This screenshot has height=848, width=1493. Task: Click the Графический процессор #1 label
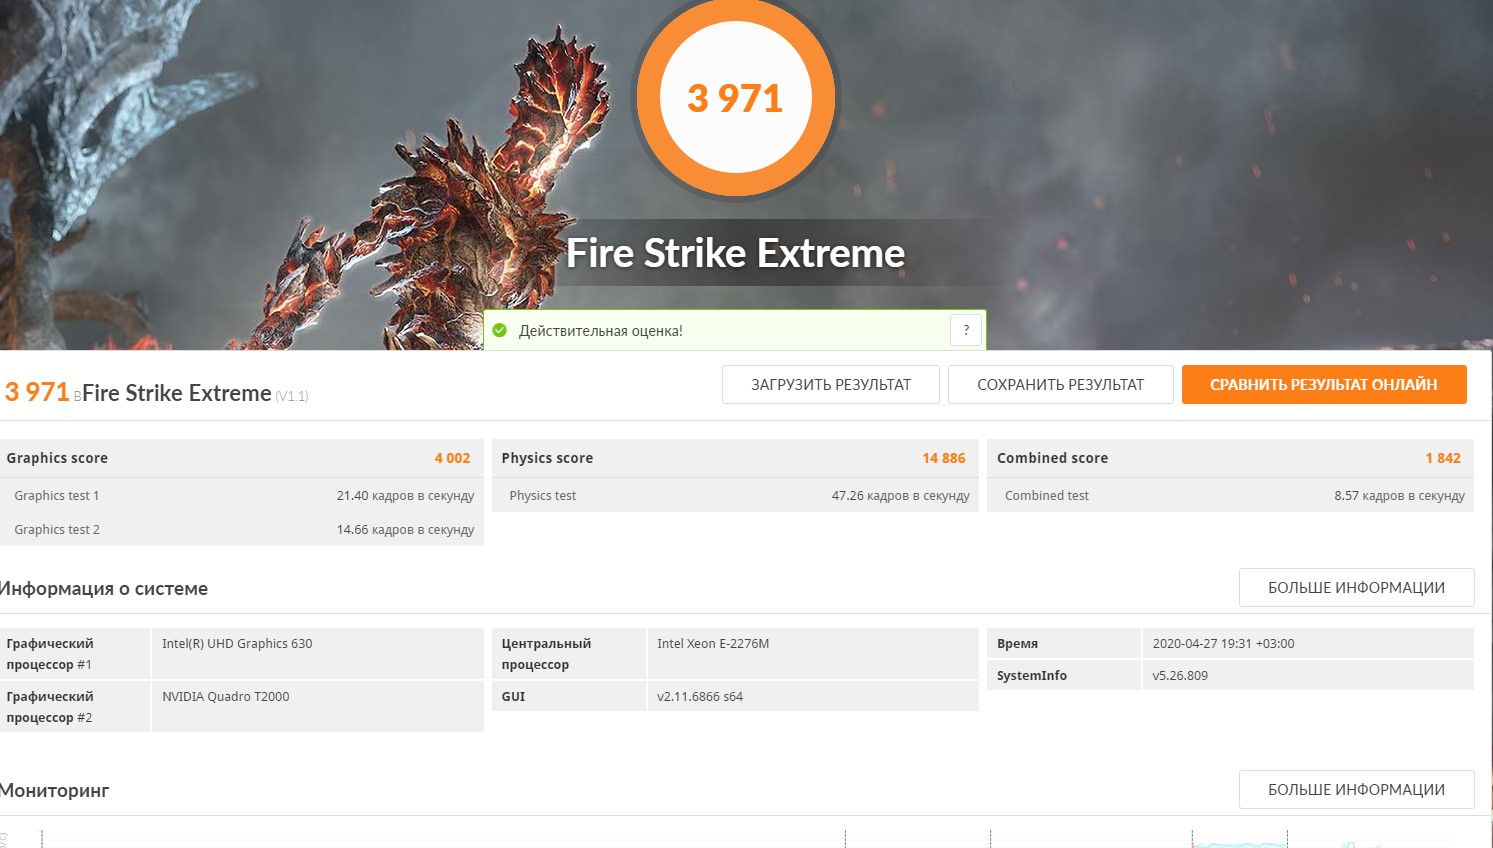coord(50,654)
